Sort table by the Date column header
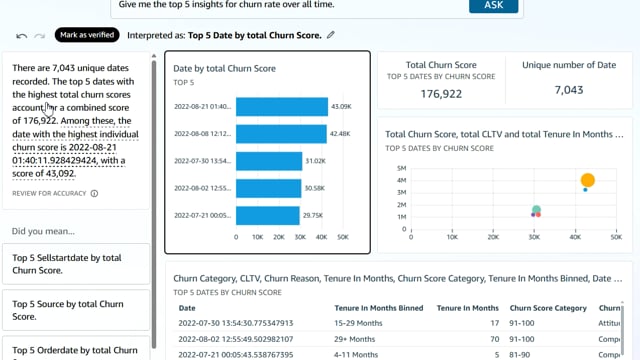Image resolution: width=640 pixels, height=360 pixels. (187, 308)
